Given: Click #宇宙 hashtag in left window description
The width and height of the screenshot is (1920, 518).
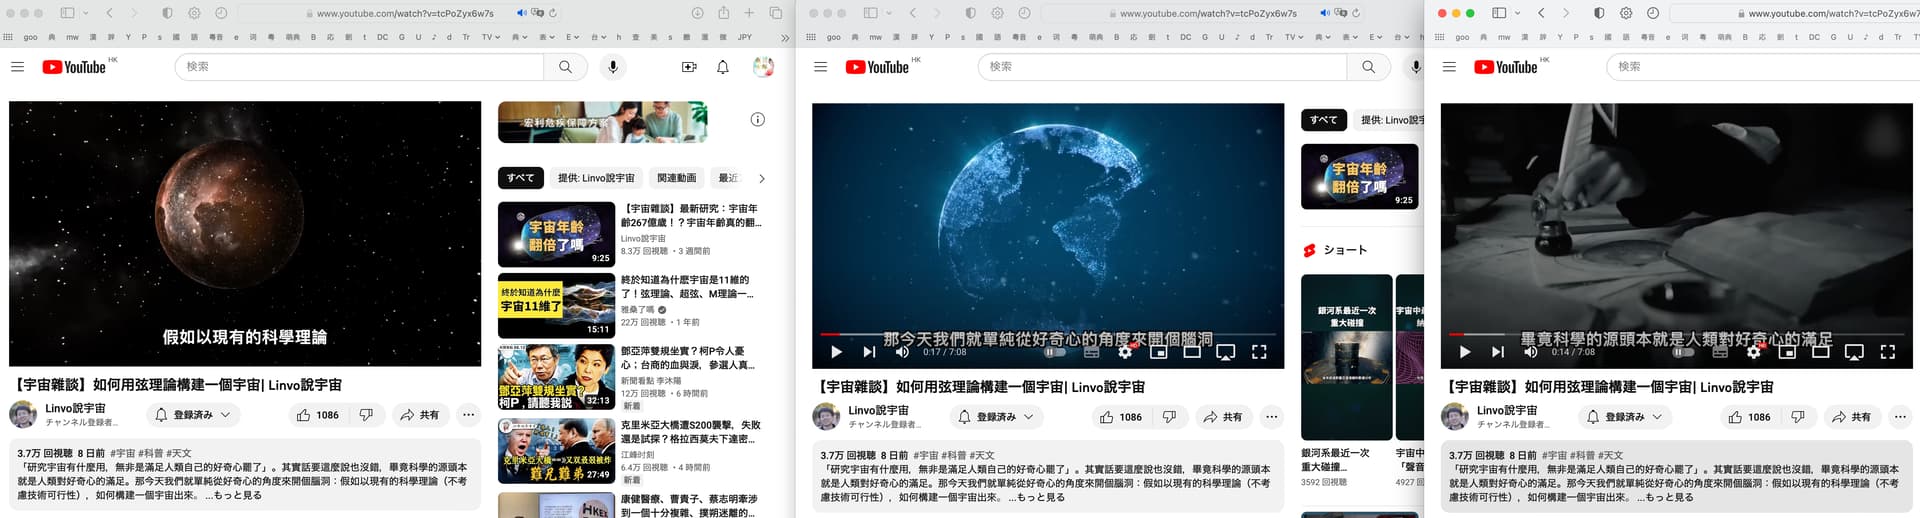Looking at the screenshot, I should click(x=122, y=453).
